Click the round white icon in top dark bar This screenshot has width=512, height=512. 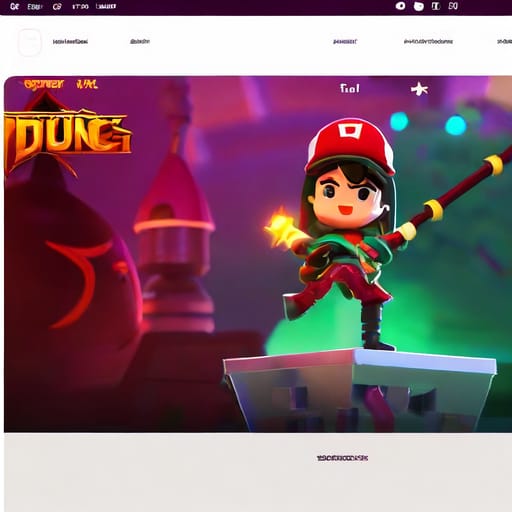400,6
